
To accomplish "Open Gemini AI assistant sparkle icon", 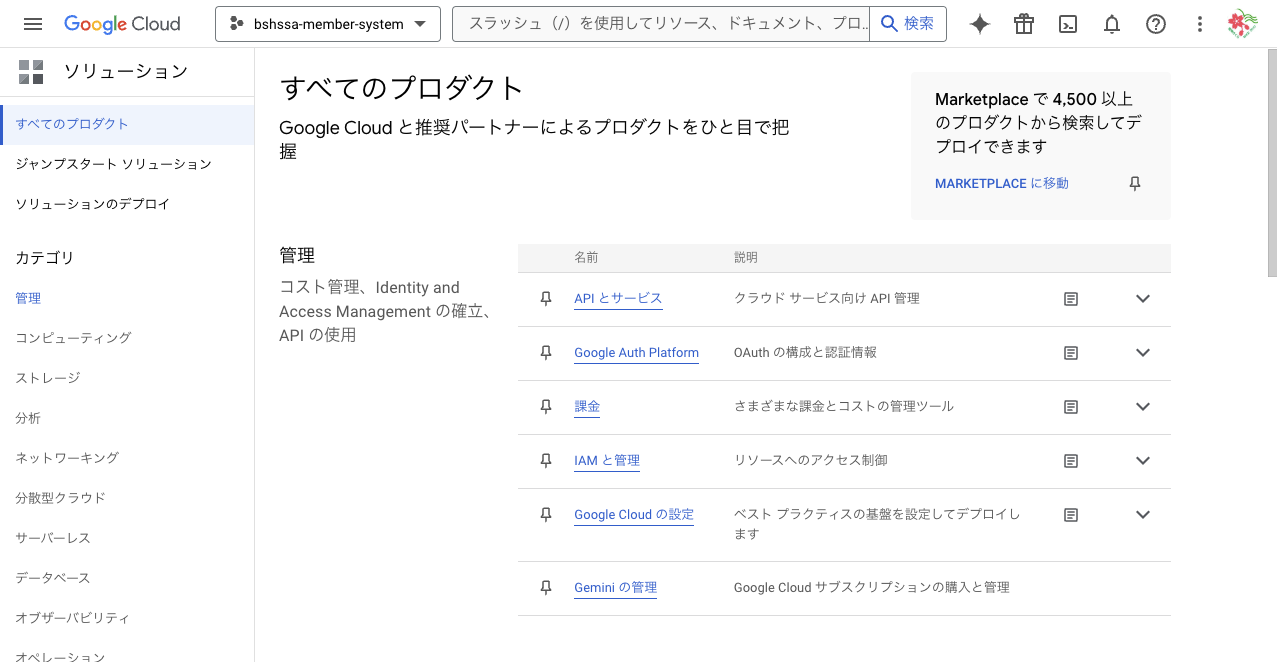I will pyautogui.click(x=980, y=24).
